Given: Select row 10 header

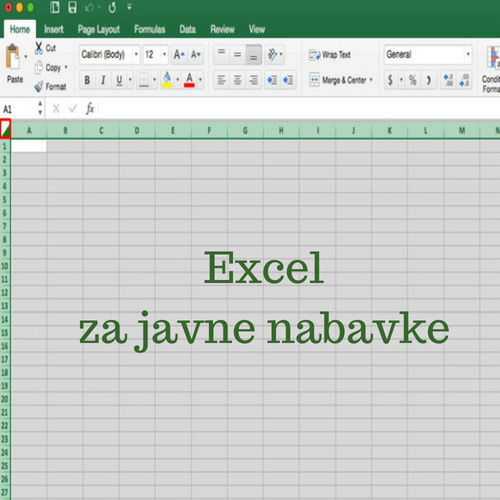Looking at the screenshot, I should 5,266.
